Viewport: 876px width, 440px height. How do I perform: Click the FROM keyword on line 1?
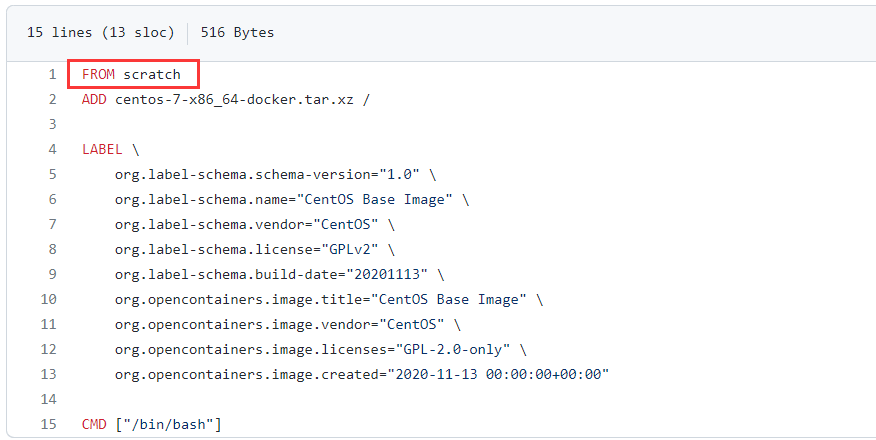pos(98,74)
